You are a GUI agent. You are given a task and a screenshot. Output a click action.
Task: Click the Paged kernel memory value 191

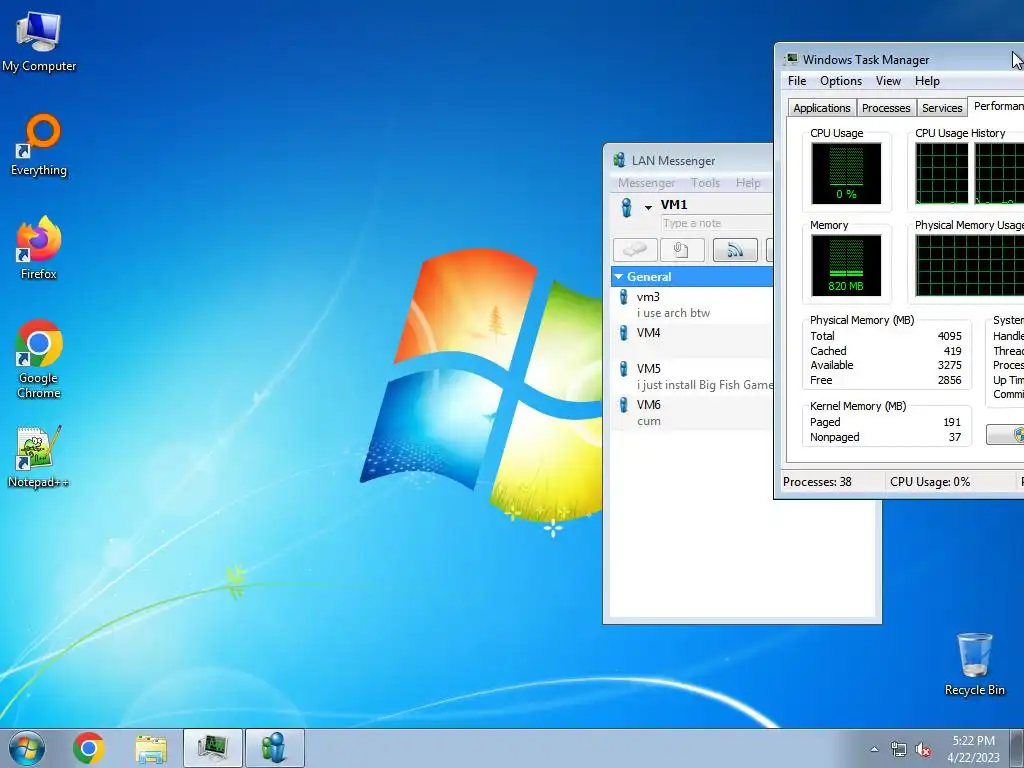[x=952, y=422]
